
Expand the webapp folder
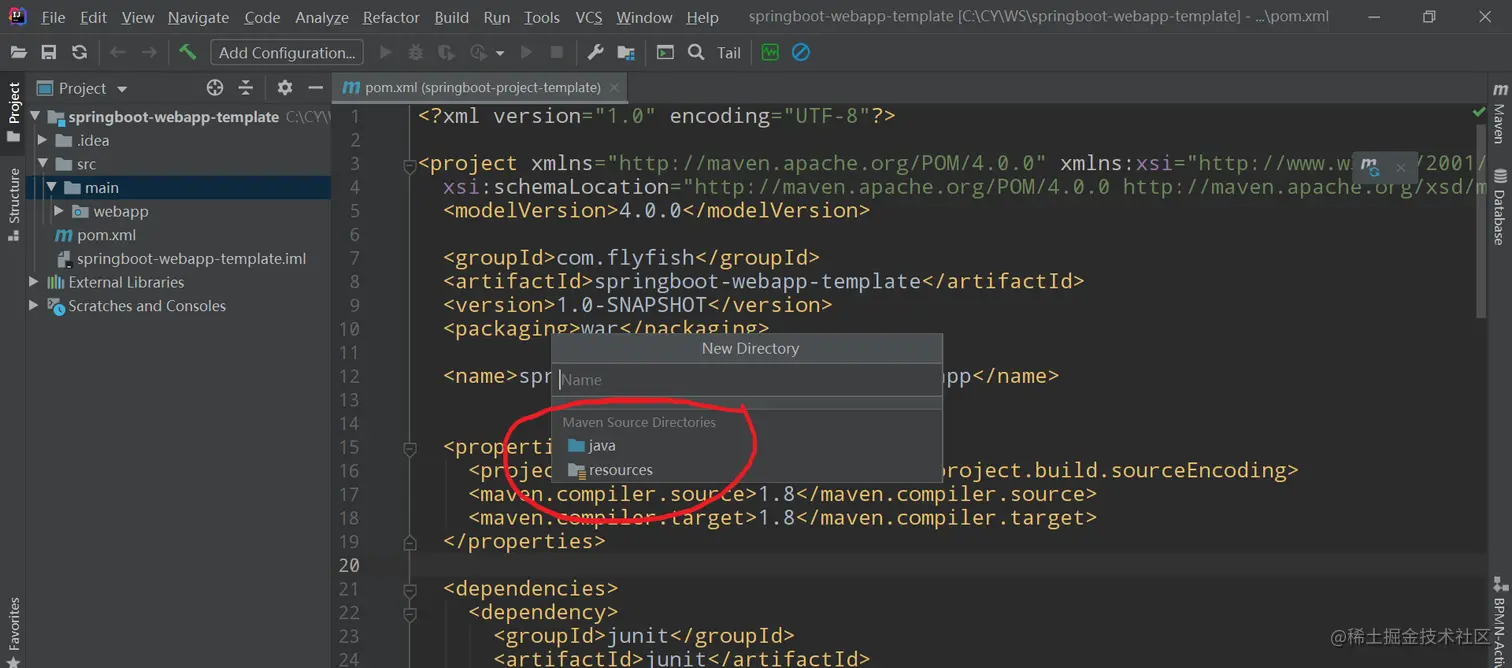[x=59, y=211]
